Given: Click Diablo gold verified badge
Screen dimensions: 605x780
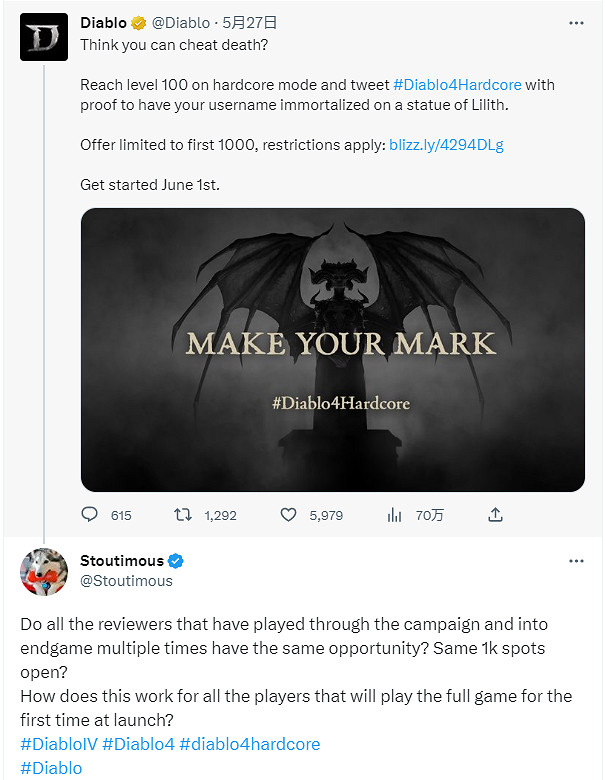Looking at the screenshot, I should (139, 22).
